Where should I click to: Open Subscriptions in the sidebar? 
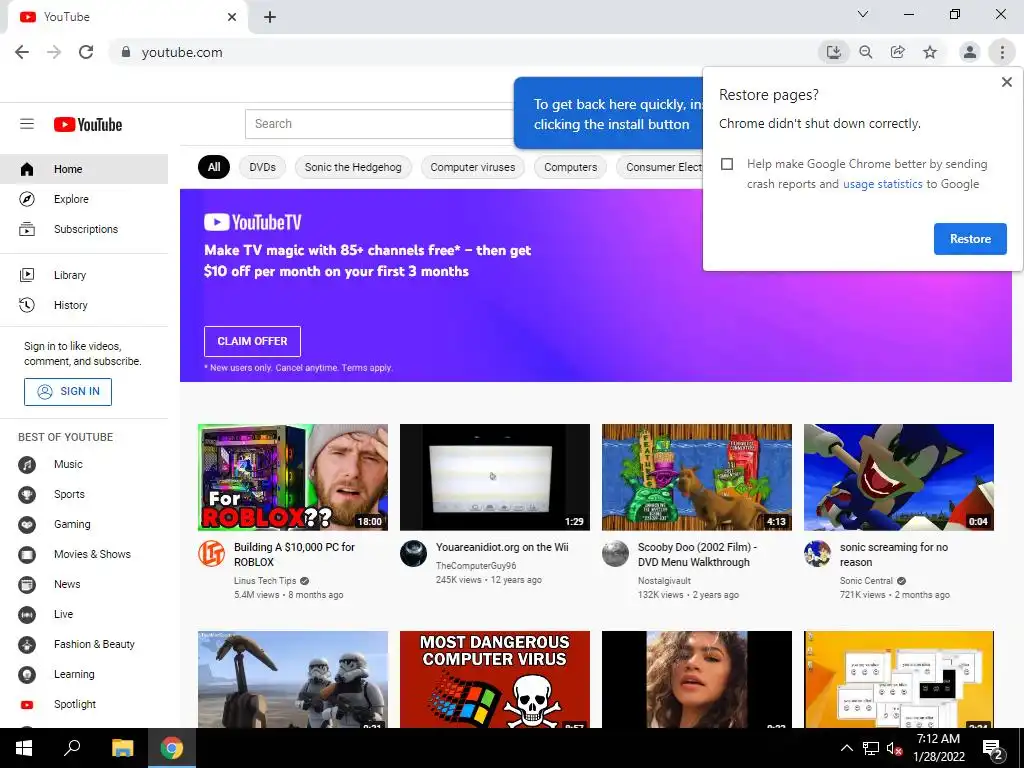pos(84,229)
